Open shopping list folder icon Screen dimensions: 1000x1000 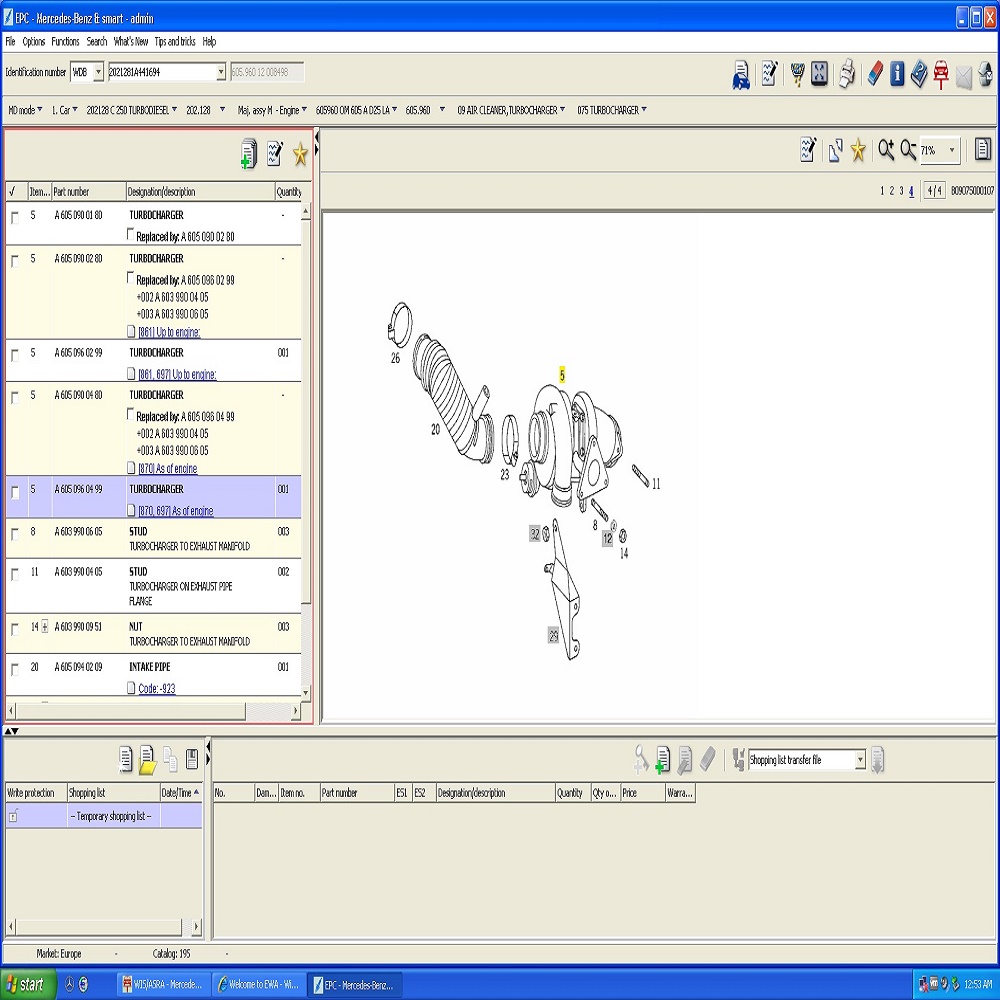pyautogui.click(x=147, y=760)
